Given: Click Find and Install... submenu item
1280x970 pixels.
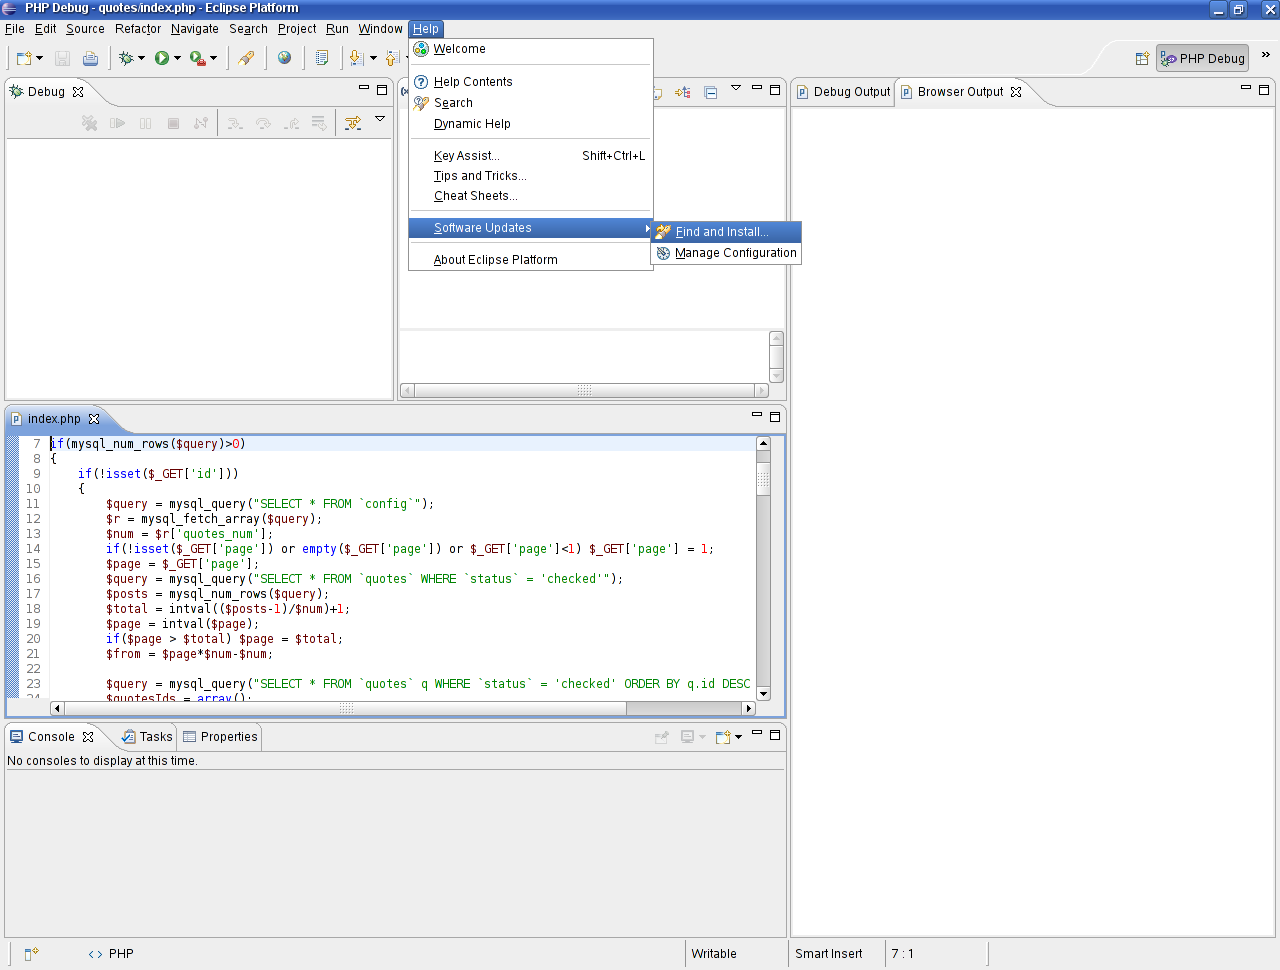Looking at the screenshot, I should point(726,232).
